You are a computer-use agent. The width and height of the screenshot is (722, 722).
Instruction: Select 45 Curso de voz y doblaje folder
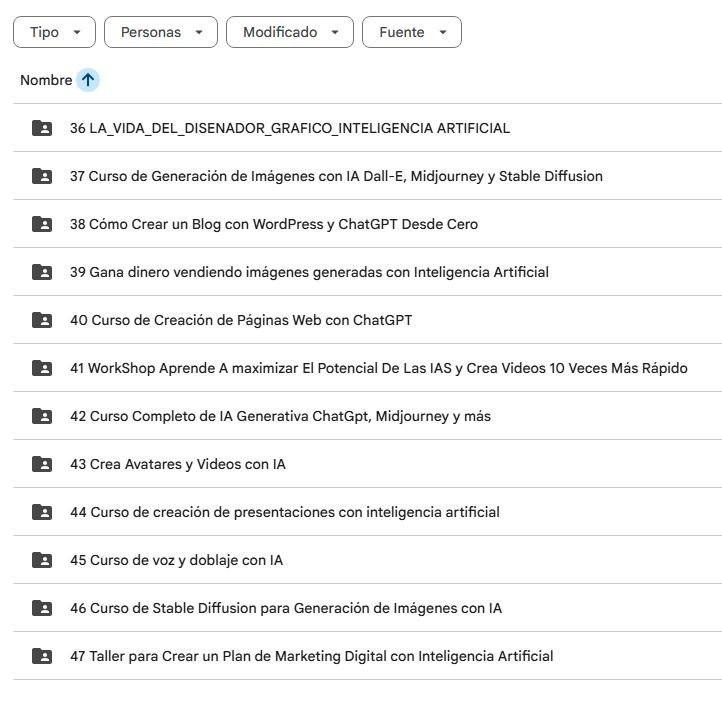(x=367, y=560)
